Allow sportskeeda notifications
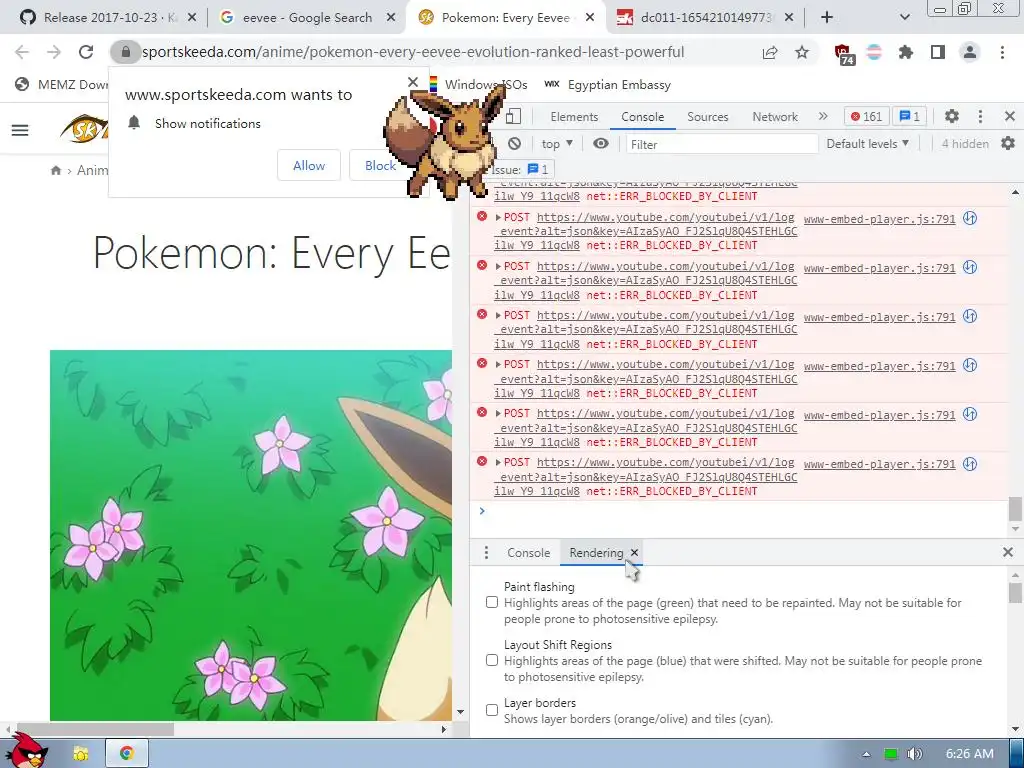 (x=309, y=165)
